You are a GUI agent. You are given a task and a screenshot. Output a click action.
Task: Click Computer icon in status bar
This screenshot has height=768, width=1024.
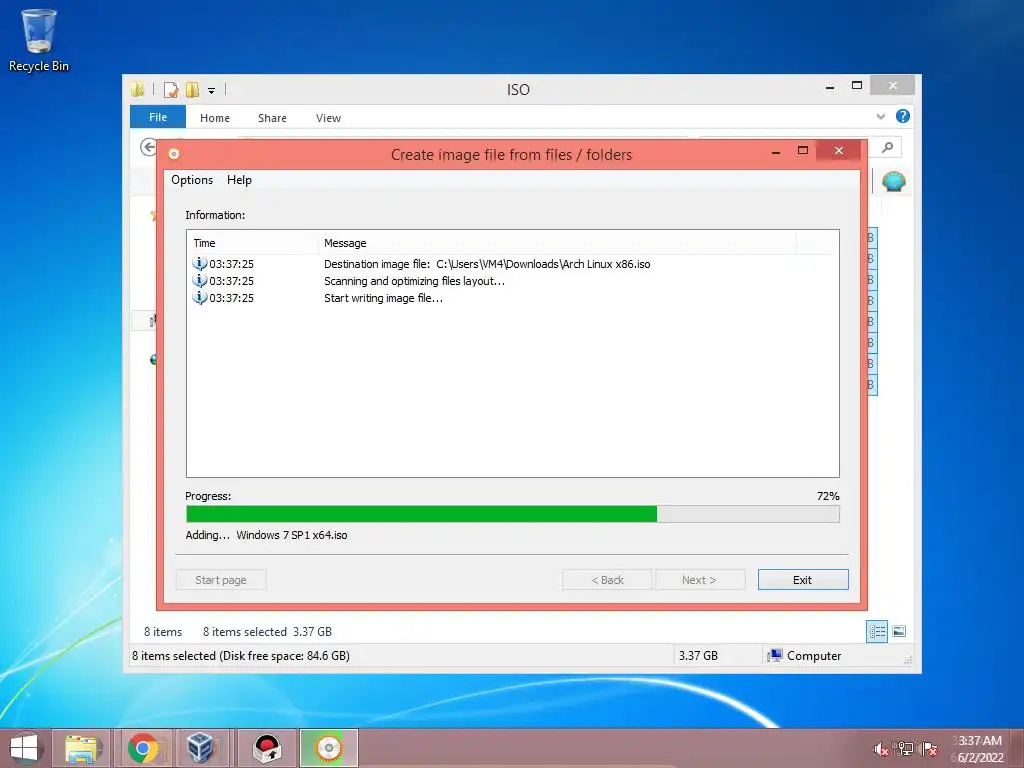(775, 656)
